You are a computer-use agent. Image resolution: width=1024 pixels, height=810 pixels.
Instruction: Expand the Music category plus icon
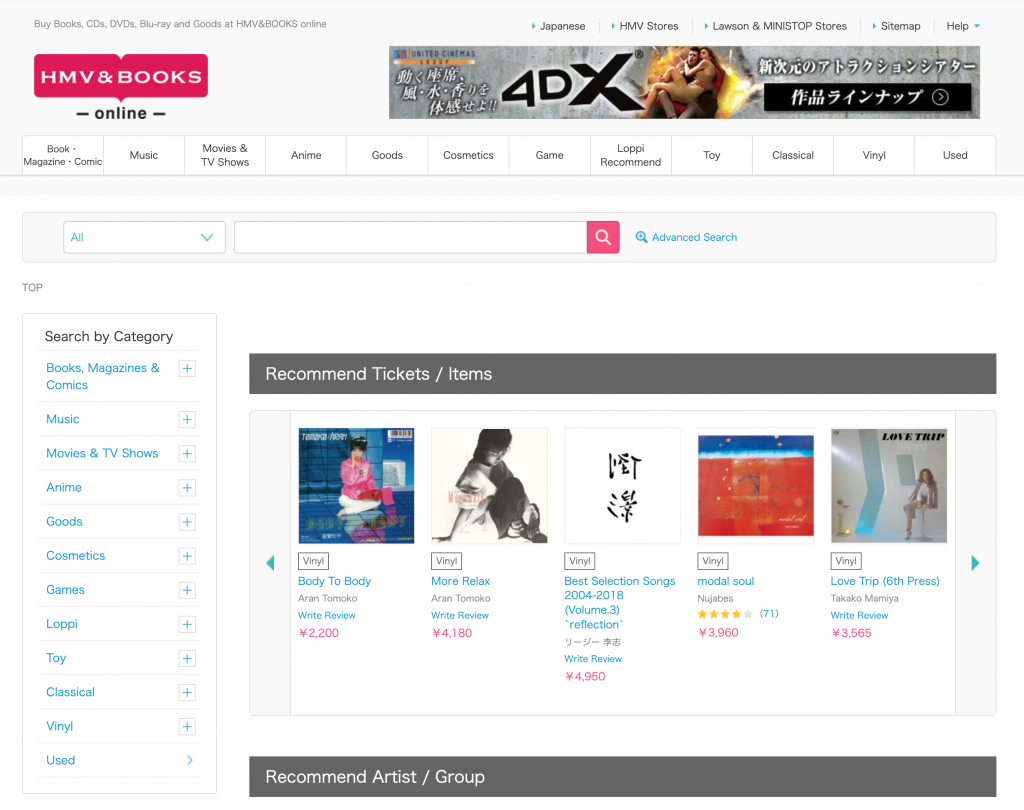click(x=187, y=420)
